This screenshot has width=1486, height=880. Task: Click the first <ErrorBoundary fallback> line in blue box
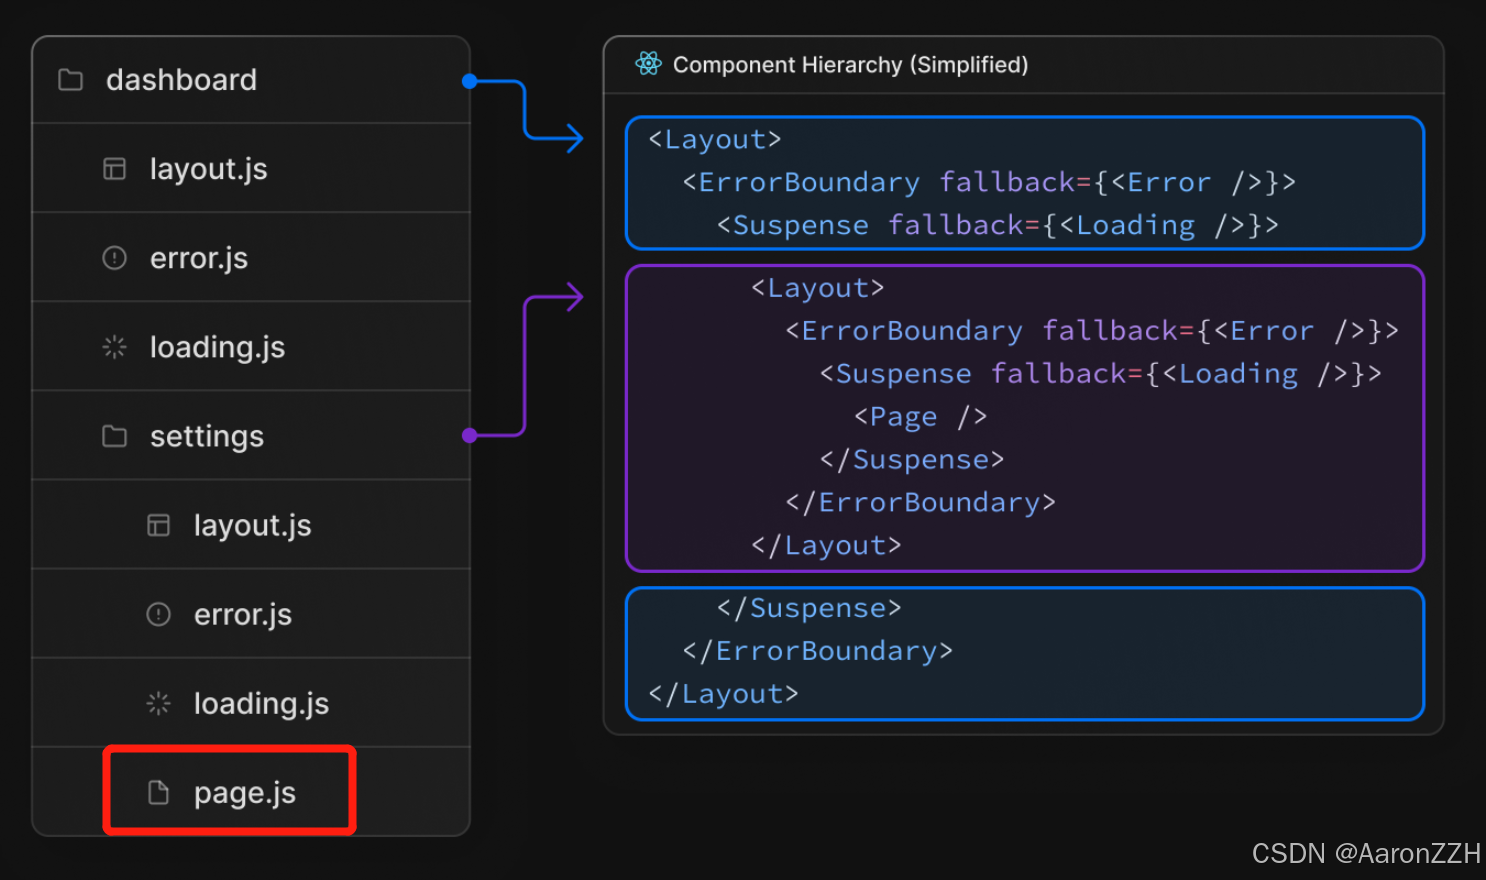tap(989, 182)
